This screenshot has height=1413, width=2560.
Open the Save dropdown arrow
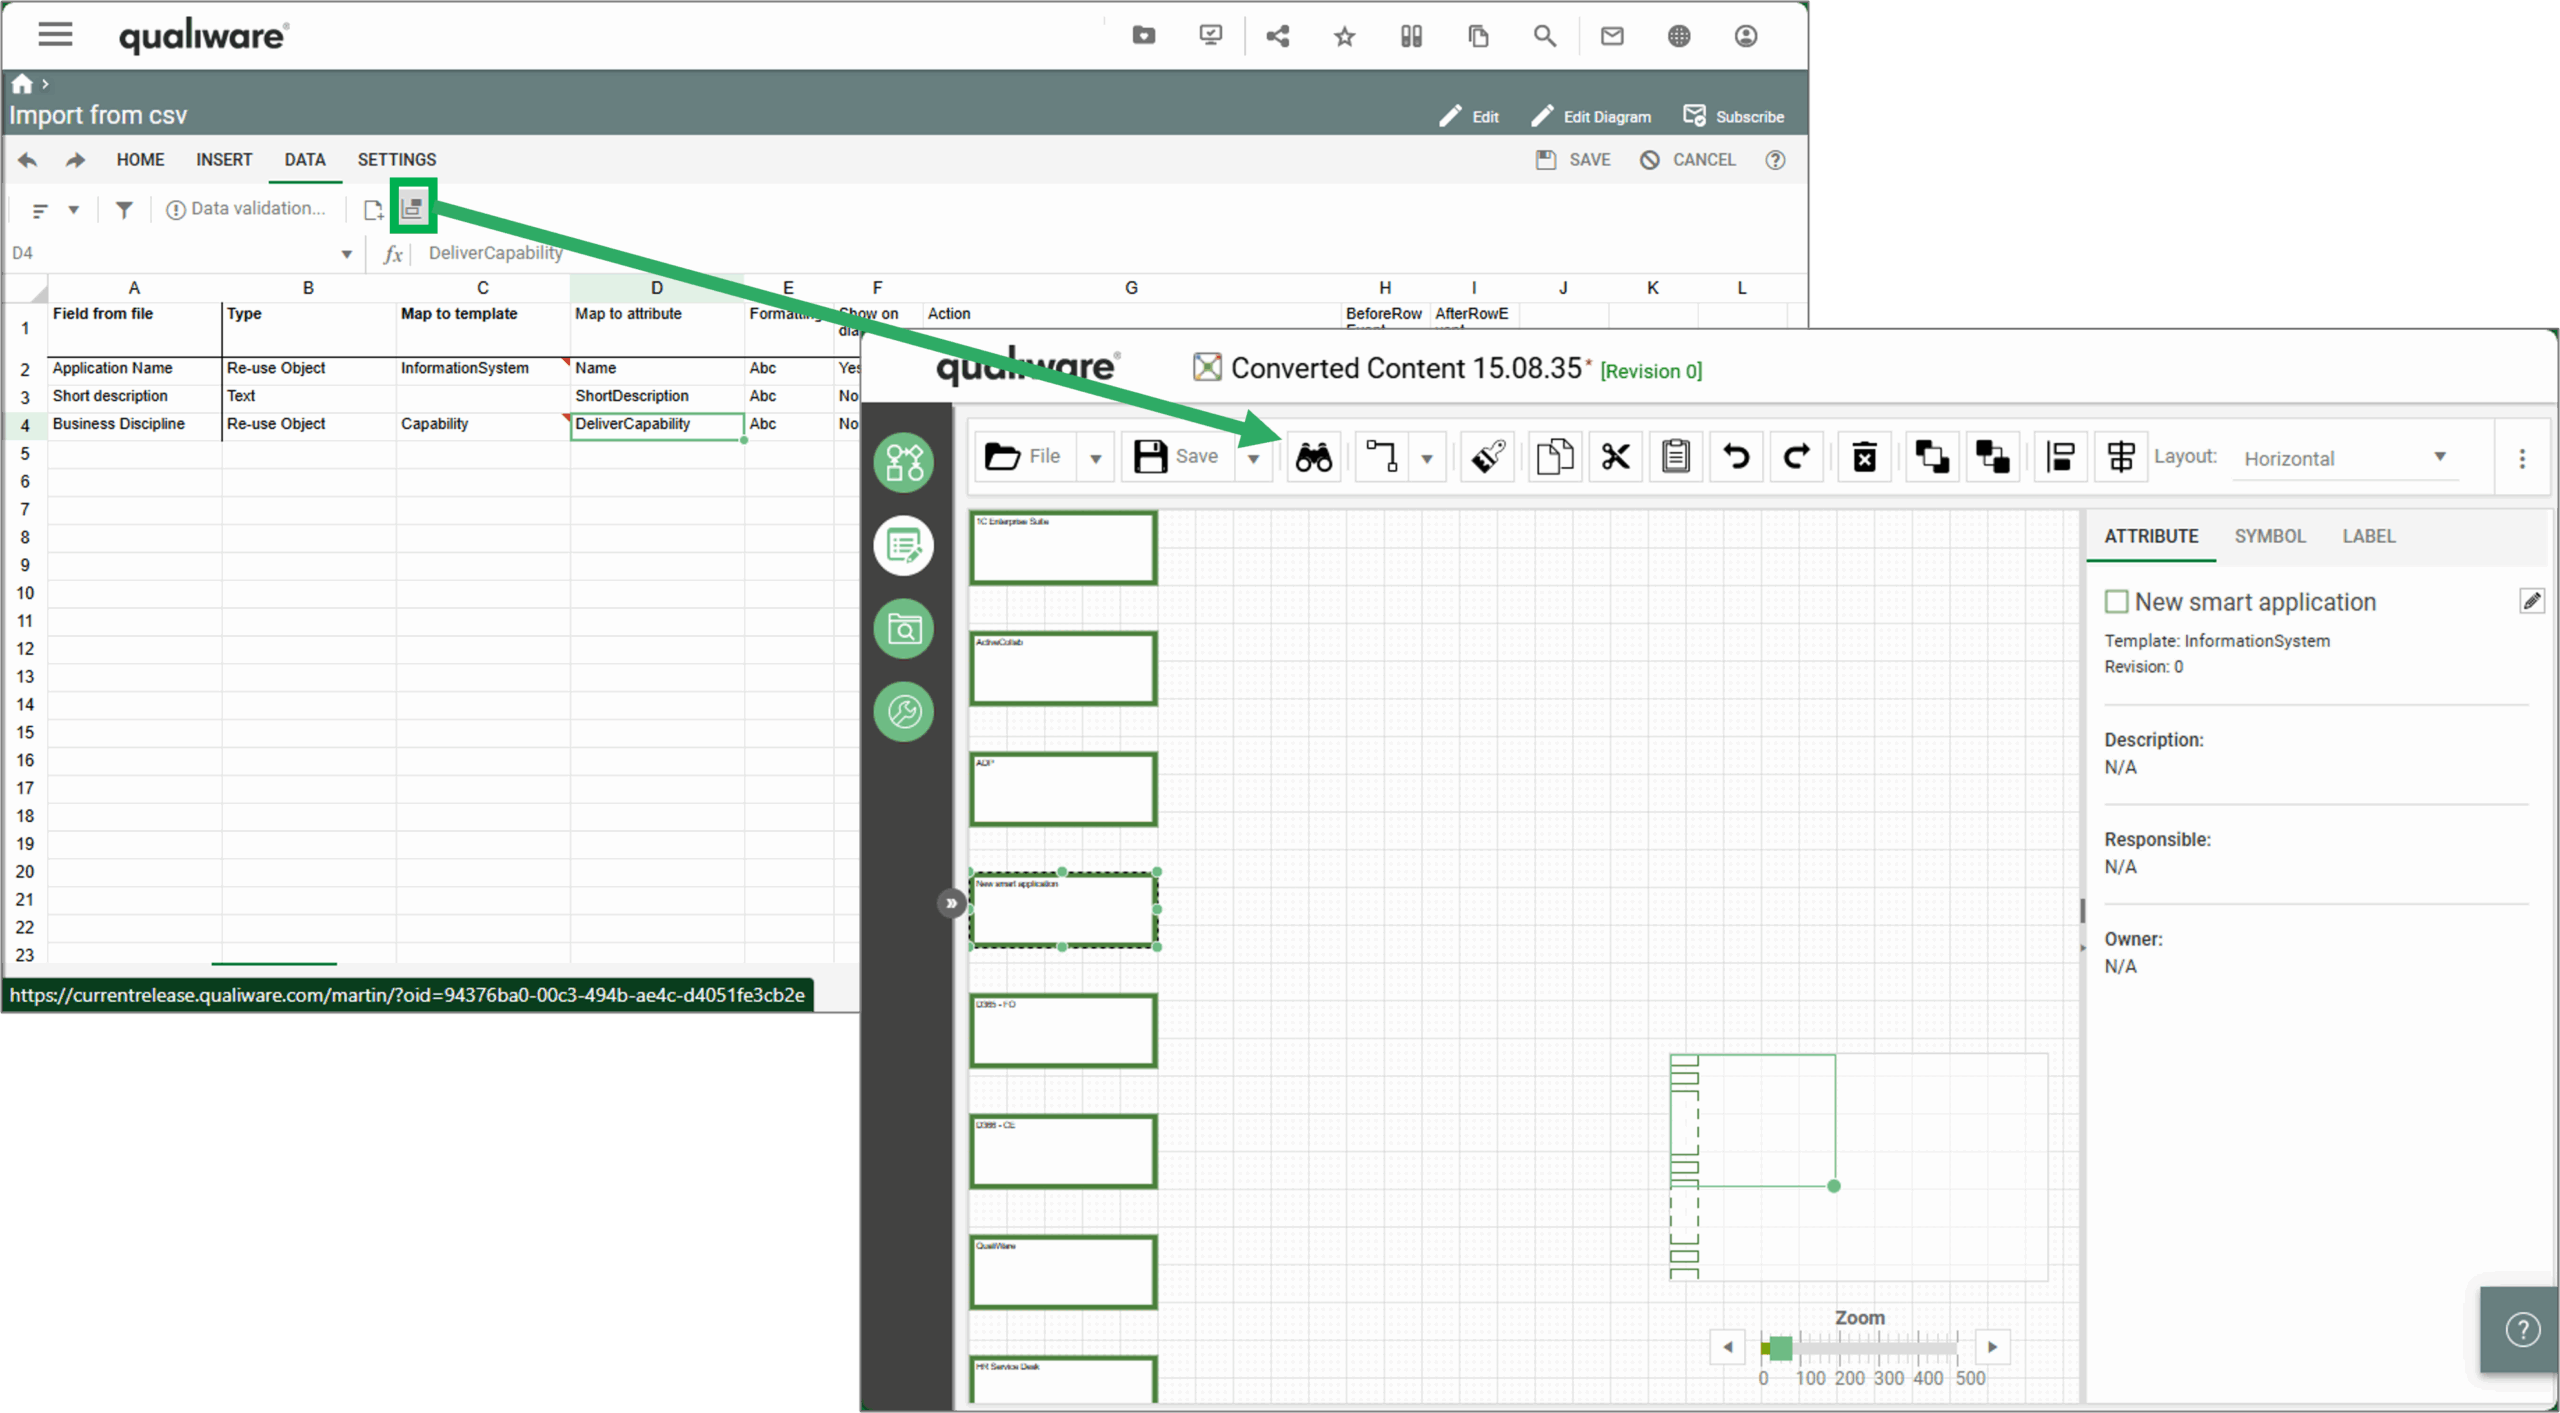[x=1253, y=458]
